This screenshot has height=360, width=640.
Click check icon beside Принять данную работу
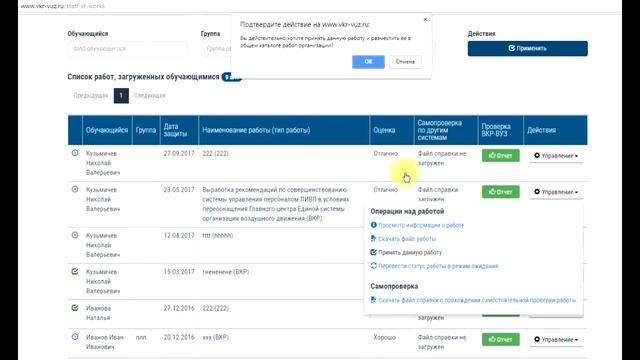[x=373, y=252]
